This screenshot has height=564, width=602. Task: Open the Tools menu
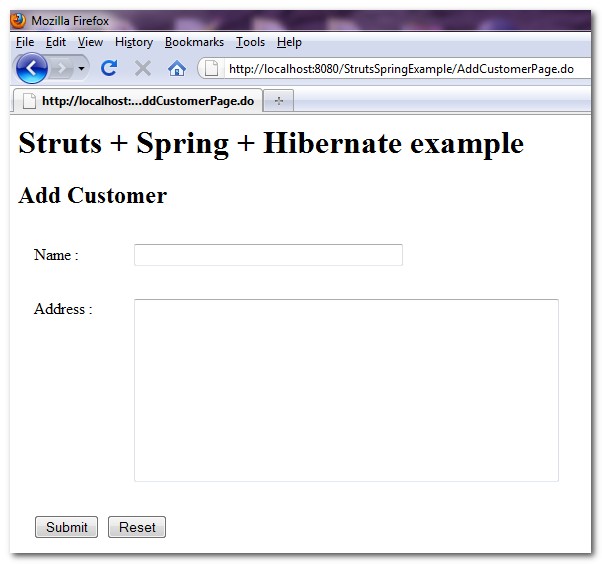click(250, 42)
